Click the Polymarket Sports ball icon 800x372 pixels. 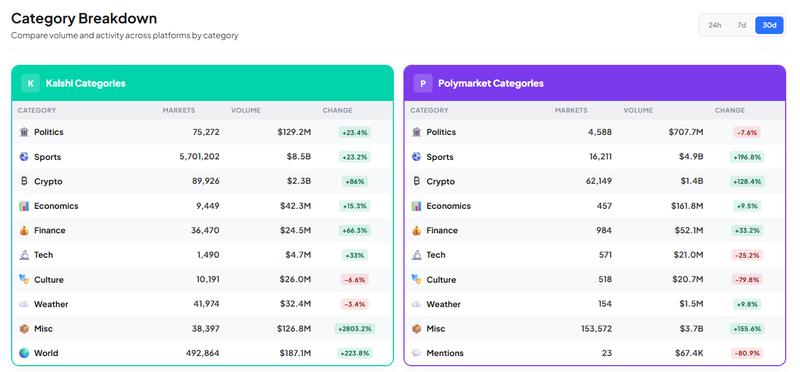[x=416, y=157]
